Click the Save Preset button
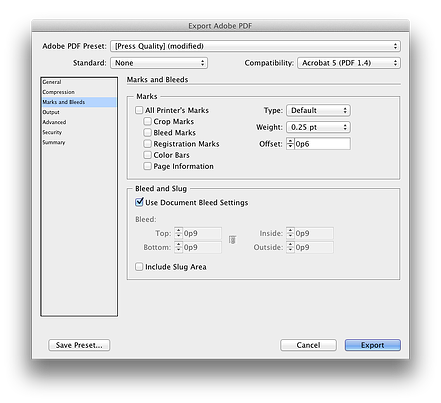 click(x=79, y=345)
